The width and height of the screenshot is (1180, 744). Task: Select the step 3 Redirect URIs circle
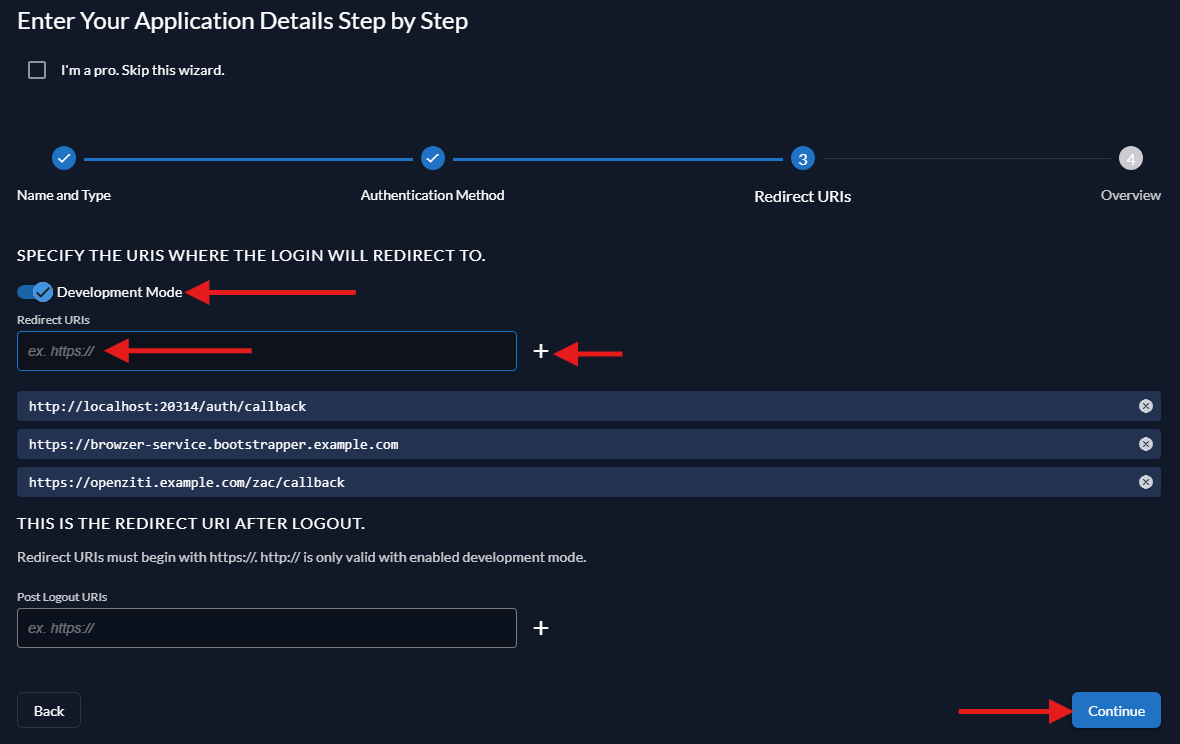802,157
